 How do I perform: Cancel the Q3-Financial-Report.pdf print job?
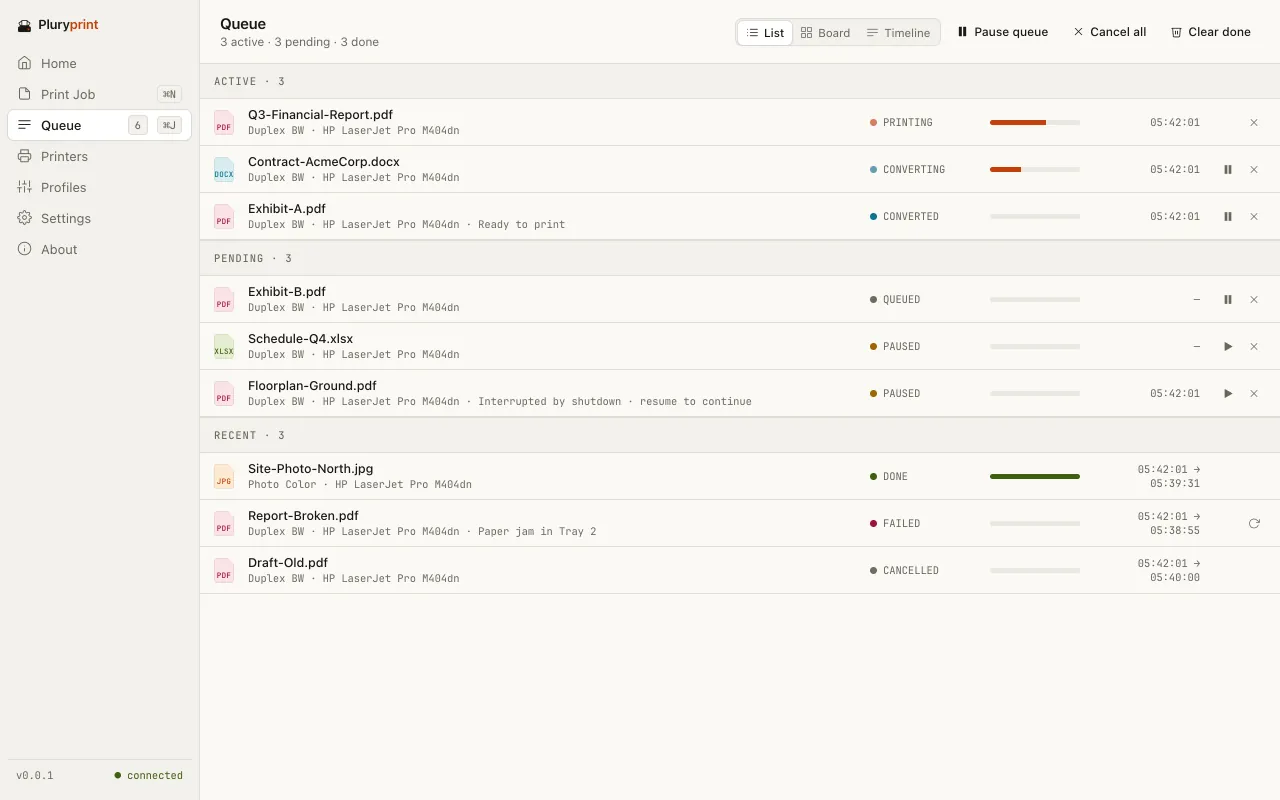[x=1254, y=122]
